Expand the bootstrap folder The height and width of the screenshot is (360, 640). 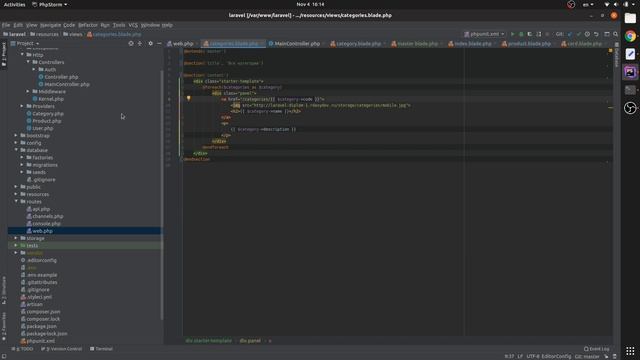point(16,136)
